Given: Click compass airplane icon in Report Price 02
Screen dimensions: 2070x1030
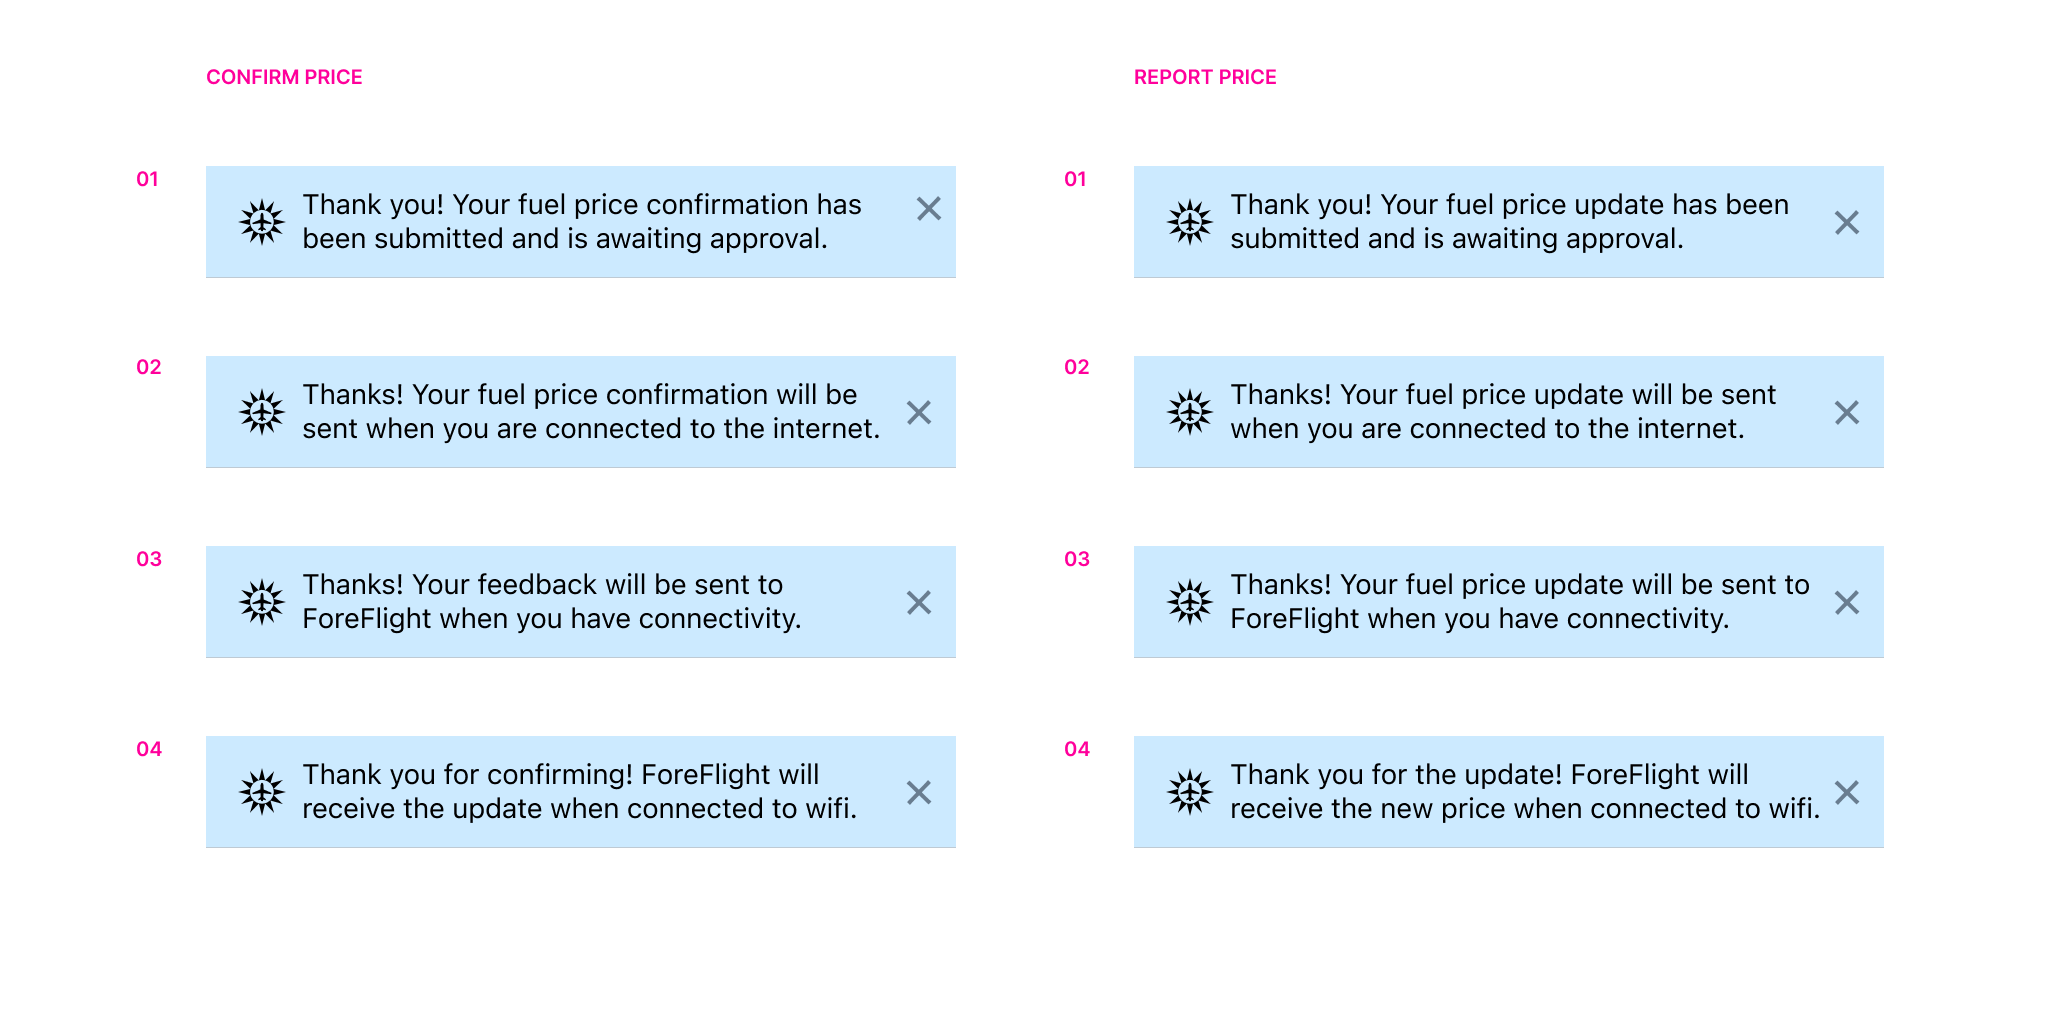Looking at the screenshot, I should click(x=1190, y=412).
